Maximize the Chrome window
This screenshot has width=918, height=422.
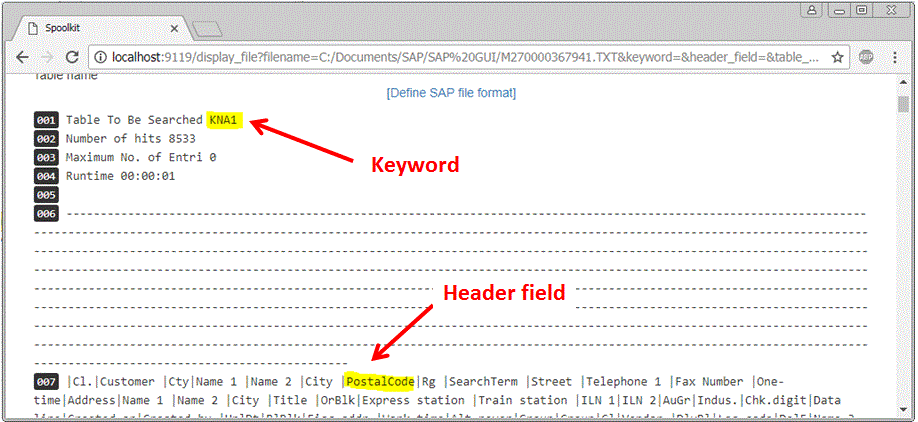pyautogui.click(x=861, y=9)
